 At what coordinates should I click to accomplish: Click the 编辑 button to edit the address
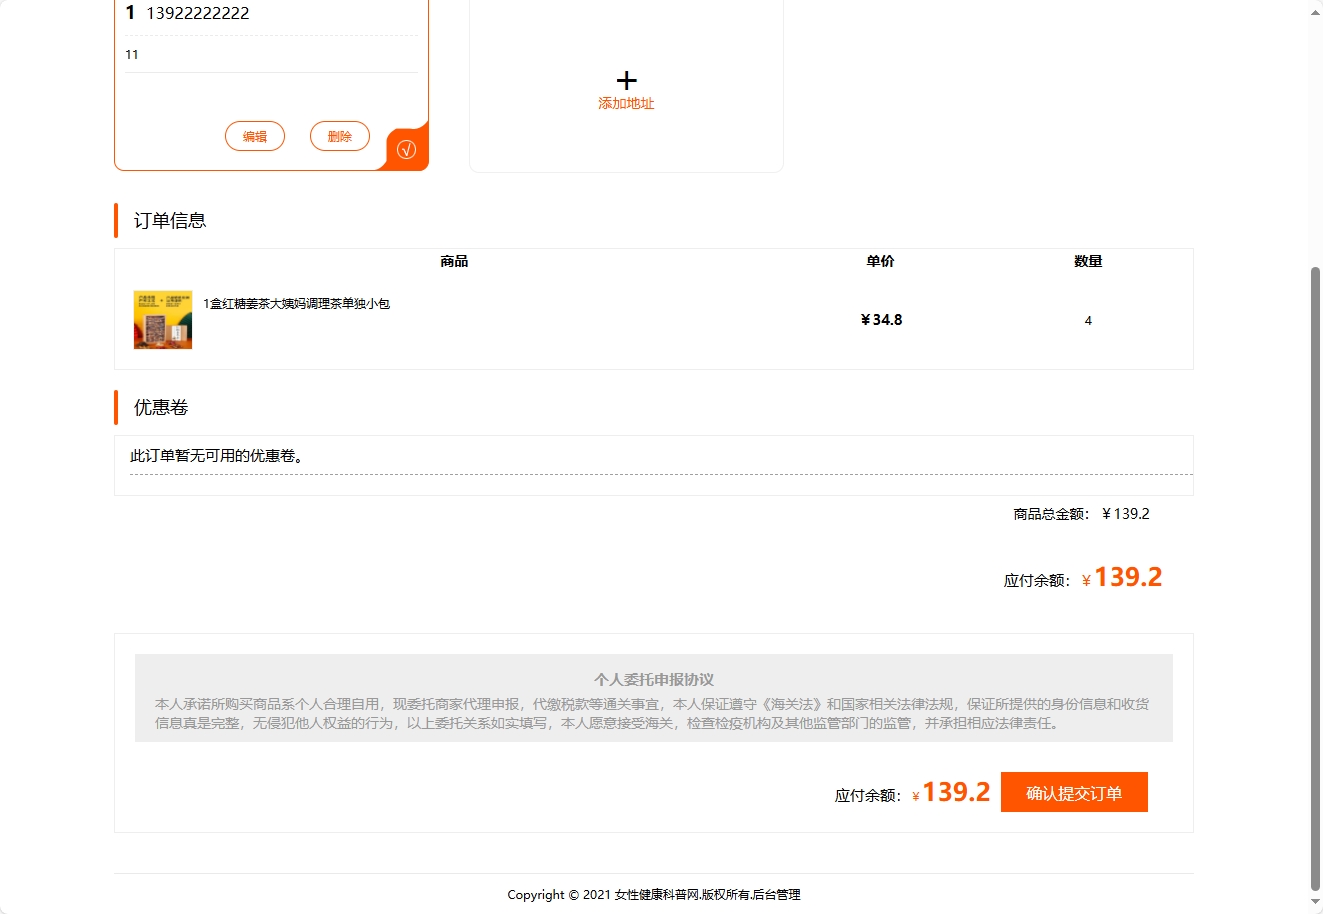[254, 136]
